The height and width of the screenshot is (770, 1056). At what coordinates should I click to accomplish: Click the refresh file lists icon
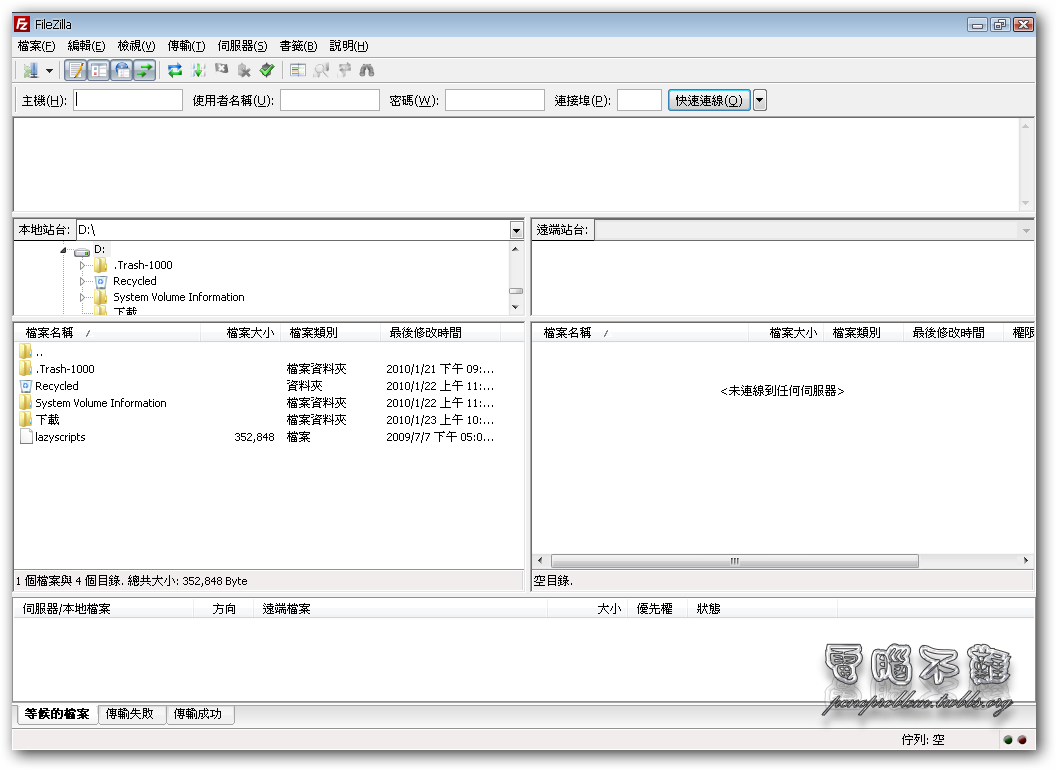175,70
